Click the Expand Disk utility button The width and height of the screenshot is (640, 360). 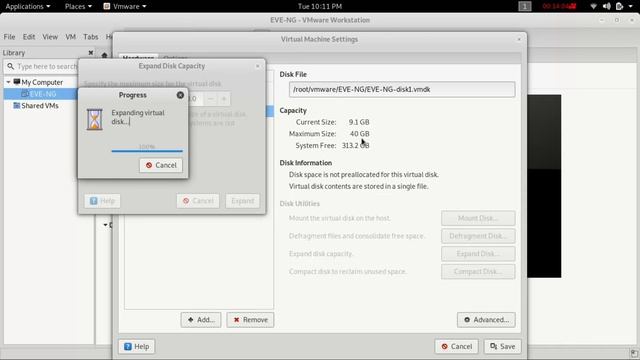(478, 254)
